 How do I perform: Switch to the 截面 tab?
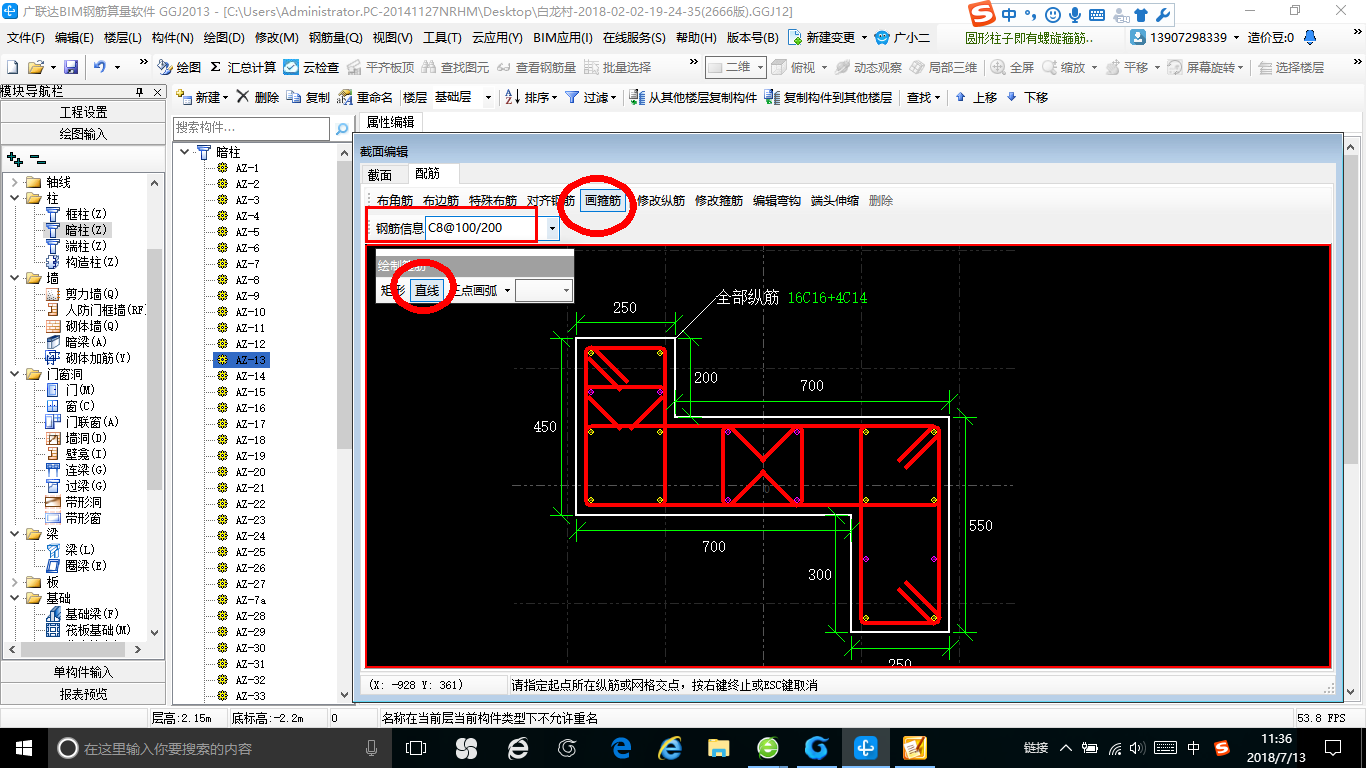click(380, 174)
